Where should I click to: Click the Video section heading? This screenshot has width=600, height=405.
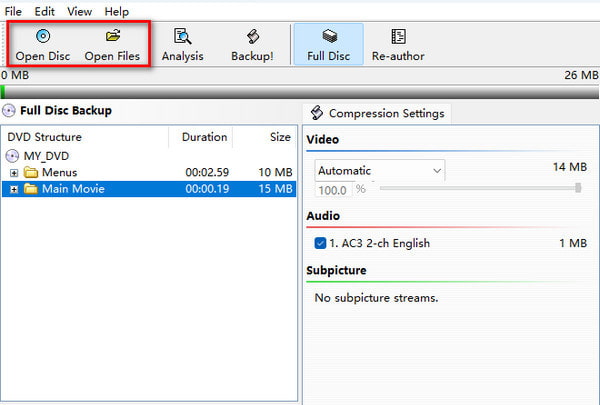(323, 139)
